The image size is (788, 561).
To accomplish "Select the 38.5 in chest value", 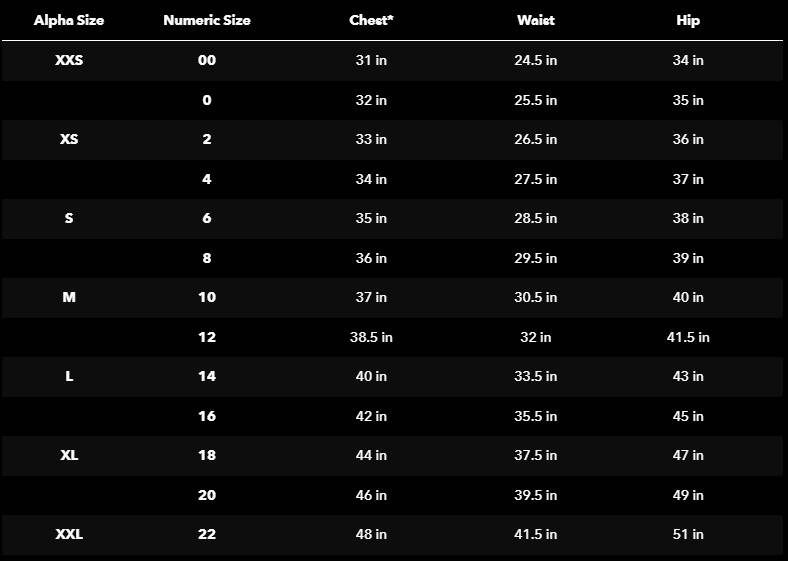I will pos(371,337).
